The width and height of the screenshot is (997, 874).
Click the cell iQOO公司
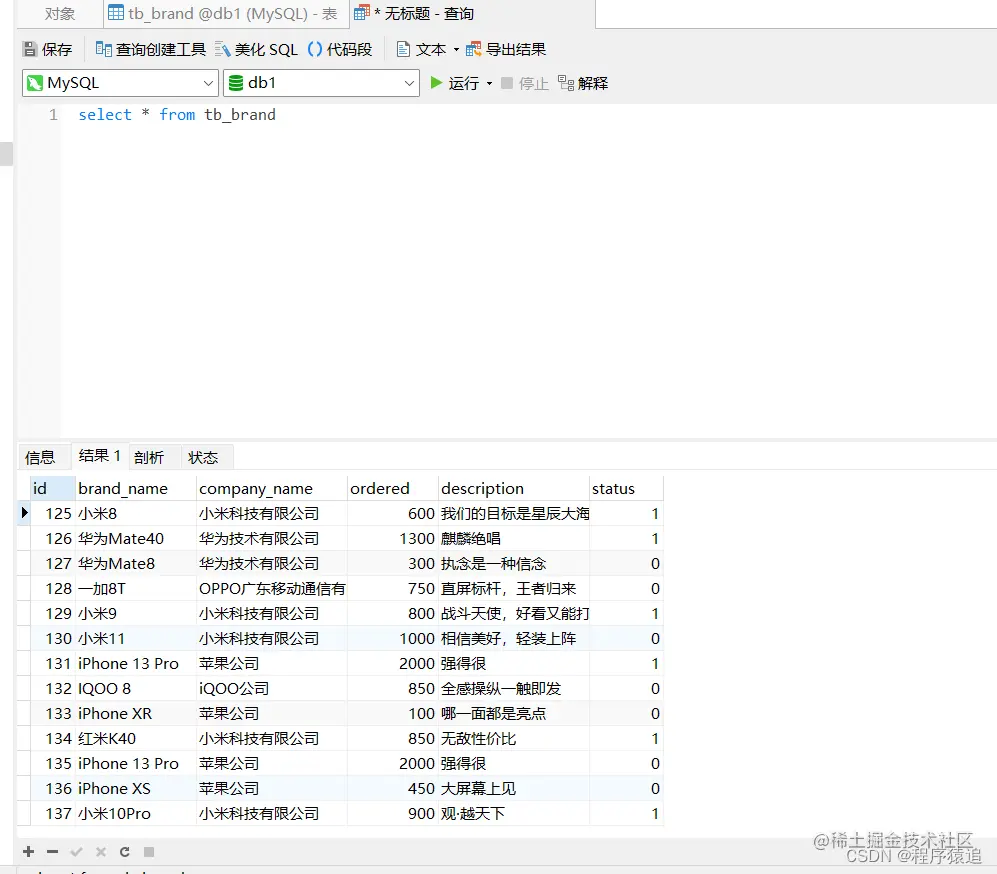[x=272, y=688]
